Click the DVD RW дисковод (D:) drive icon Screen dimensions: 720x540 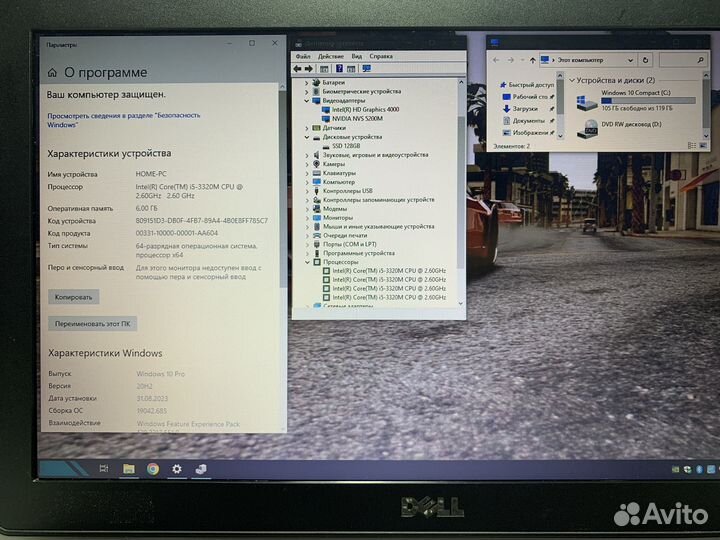pos(587,129)
